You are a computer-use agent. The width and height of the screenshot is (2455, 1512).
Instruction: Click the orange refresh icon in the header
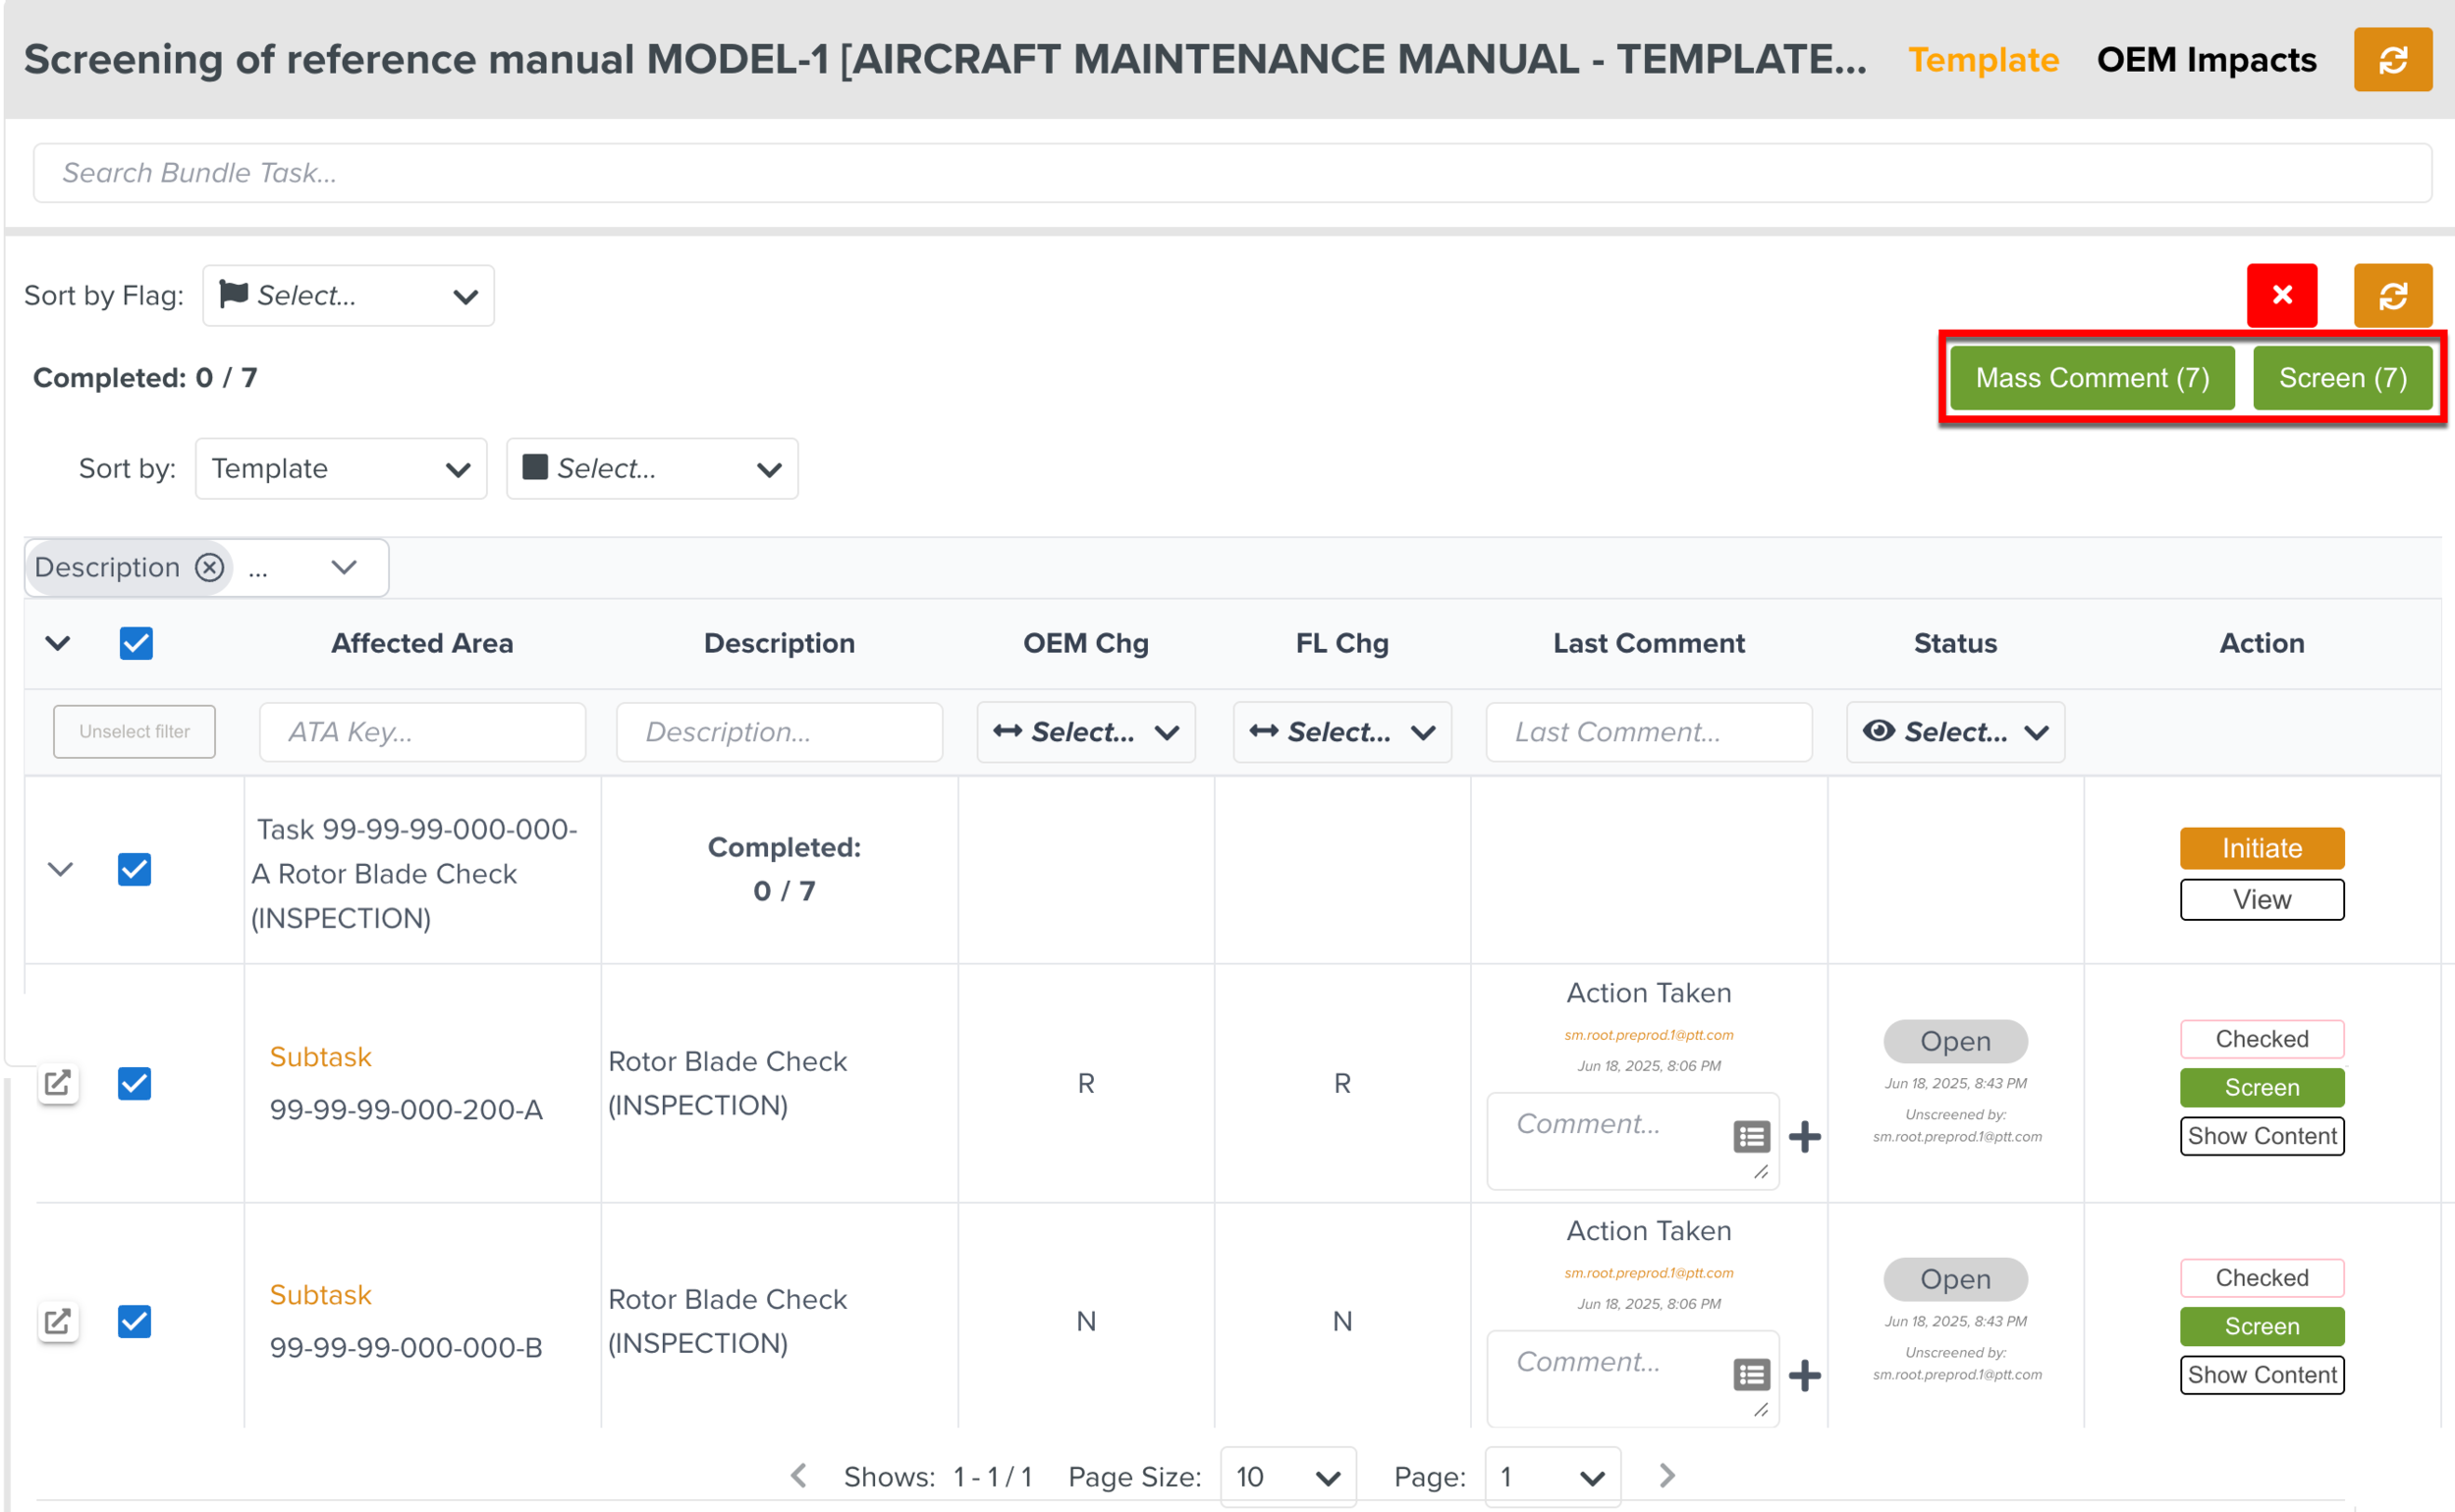2392,60
